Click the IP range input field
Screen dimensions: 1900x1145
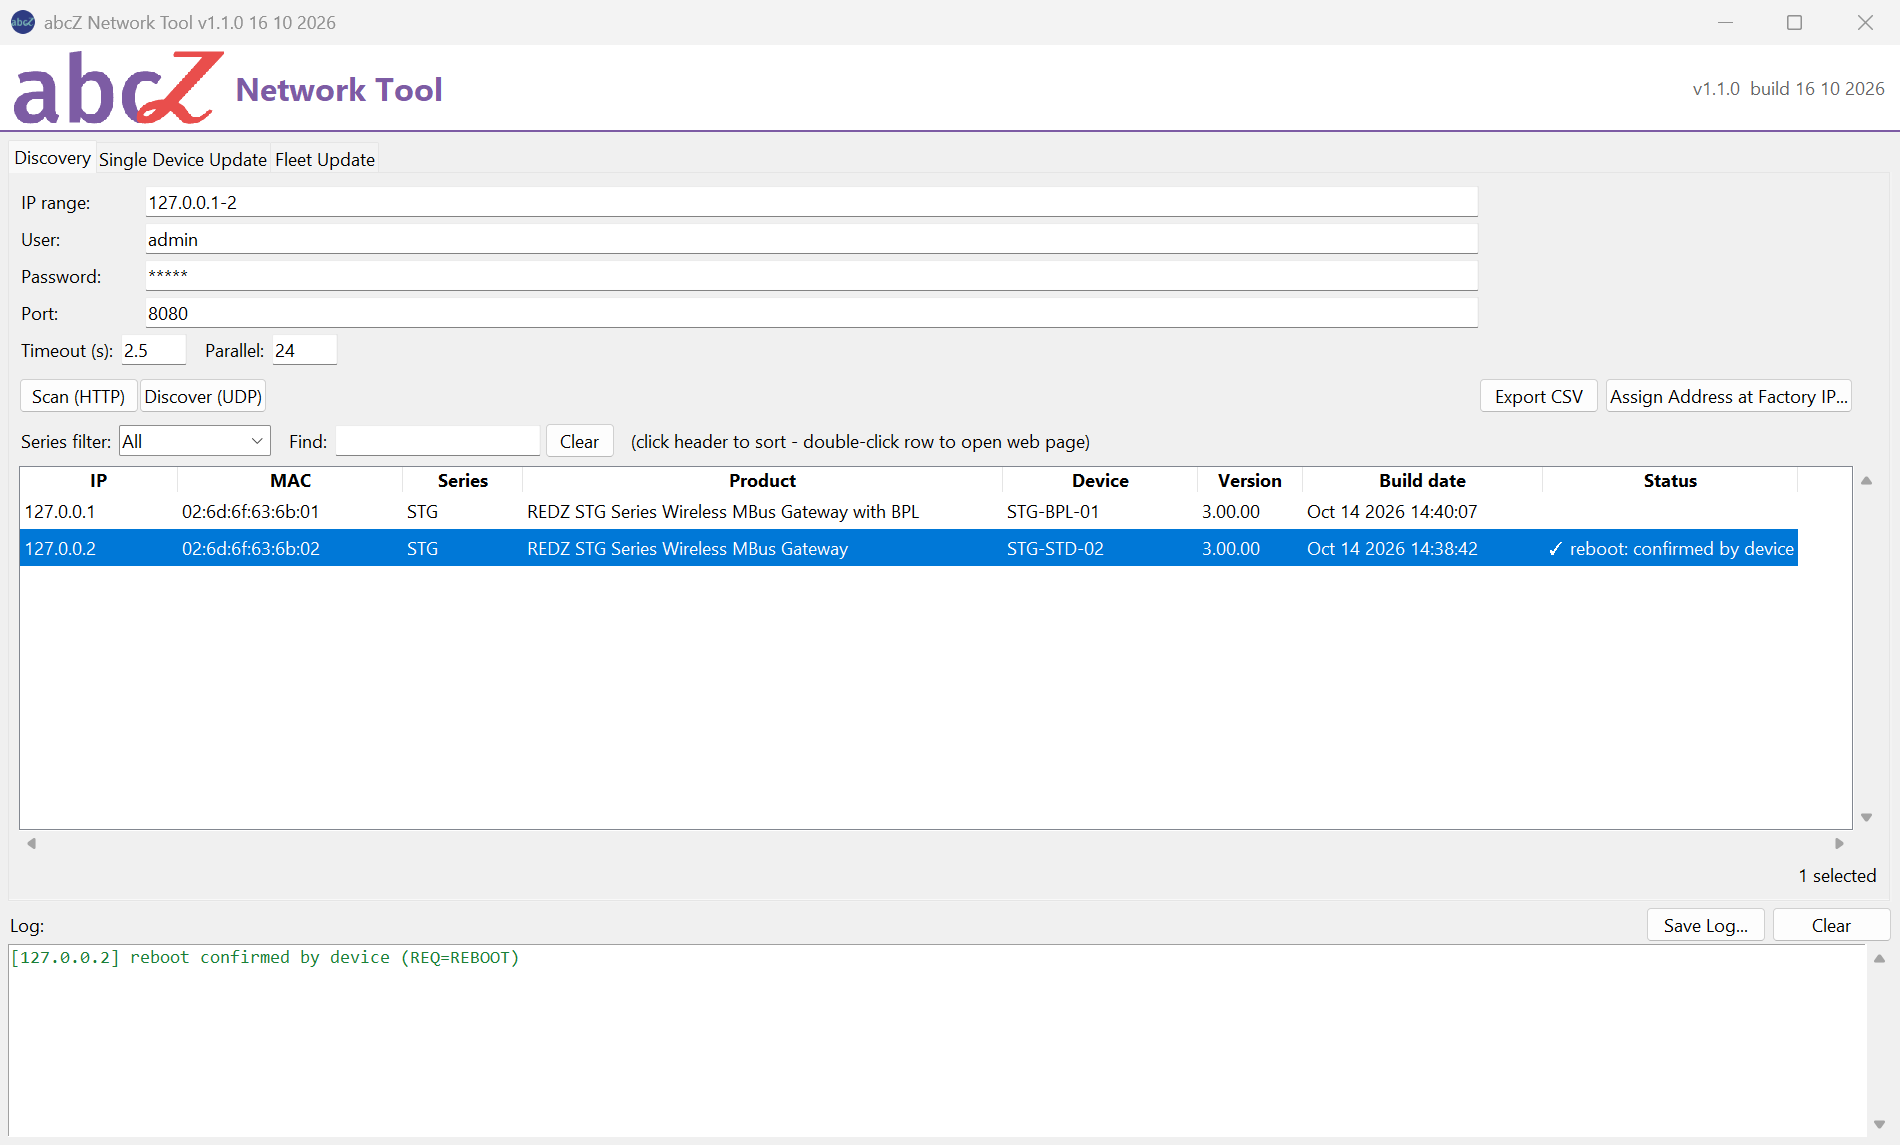click(811, 202)
